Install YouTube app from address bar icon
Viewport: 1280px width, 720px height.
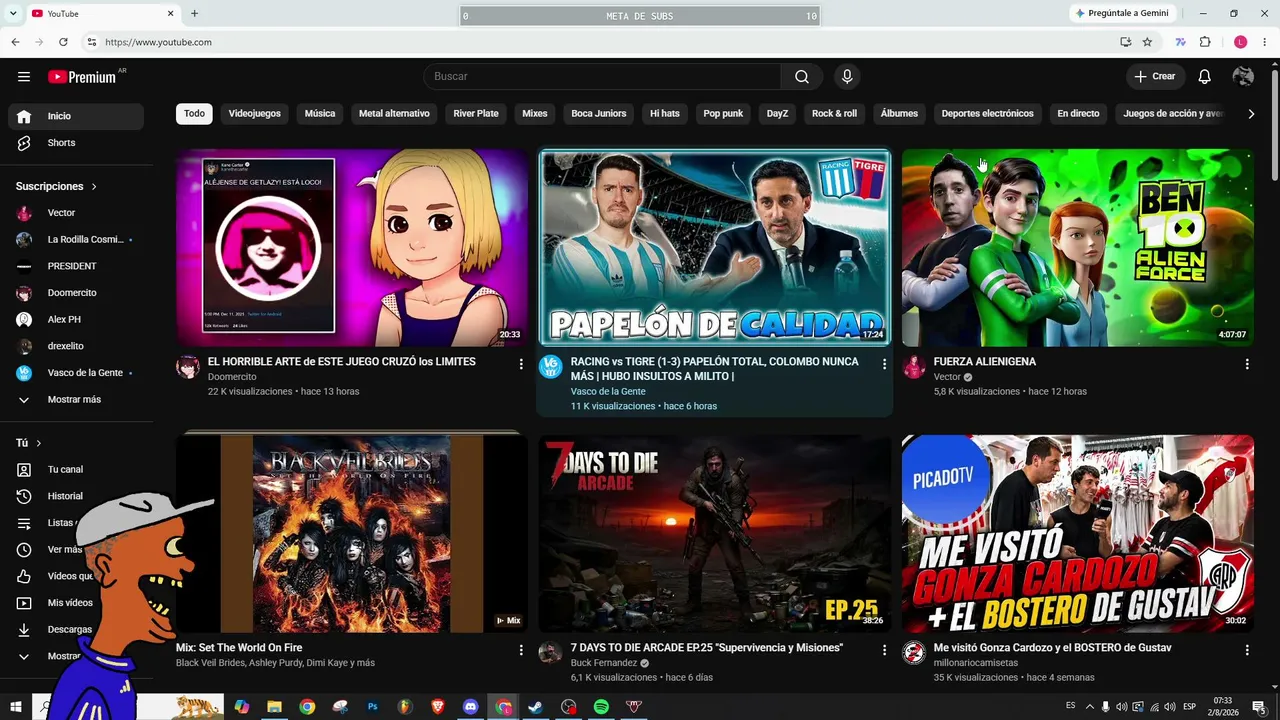pyautogui.click(x=1126, y=42)
